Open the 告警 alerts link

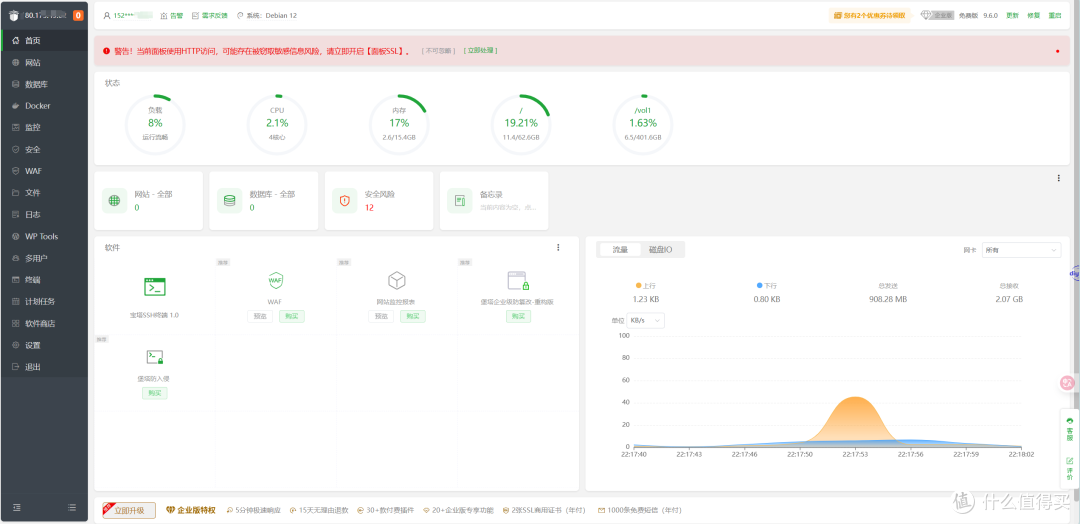172,15
